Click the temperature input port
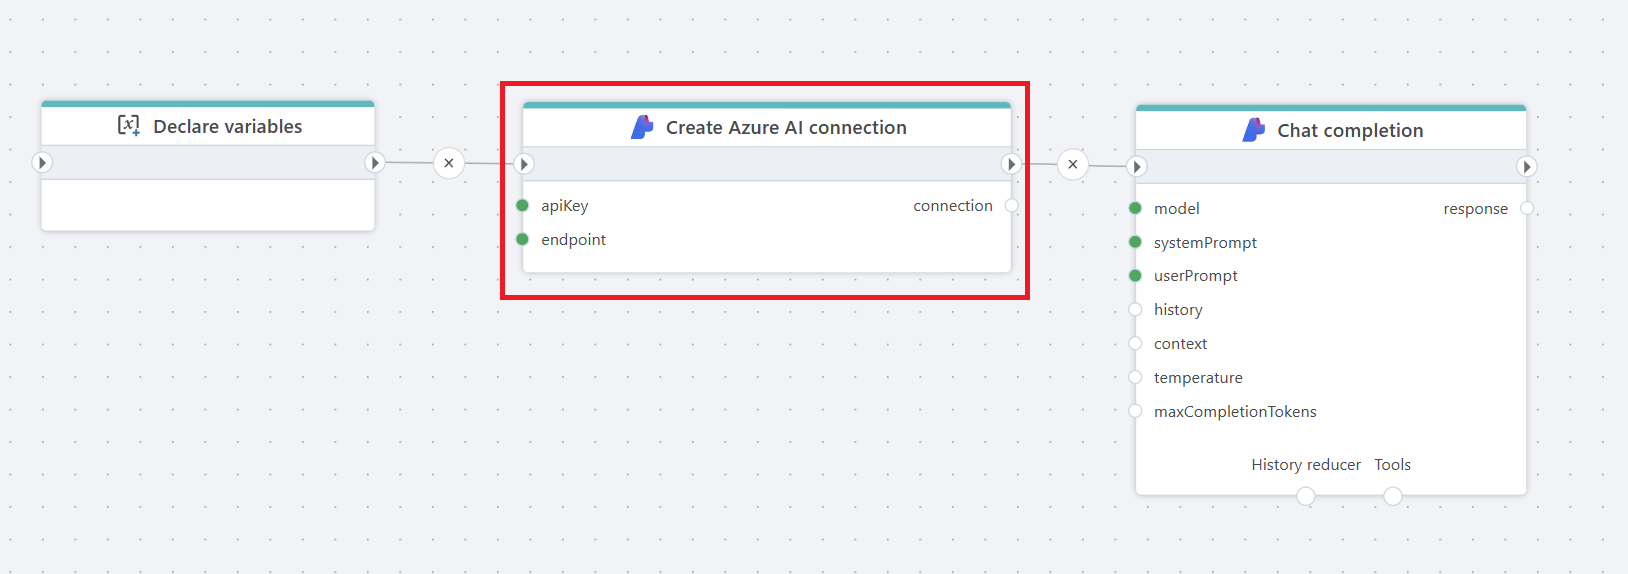Image resolution: width=1628 pixels, height=574 pixels. click(1135, 377)
